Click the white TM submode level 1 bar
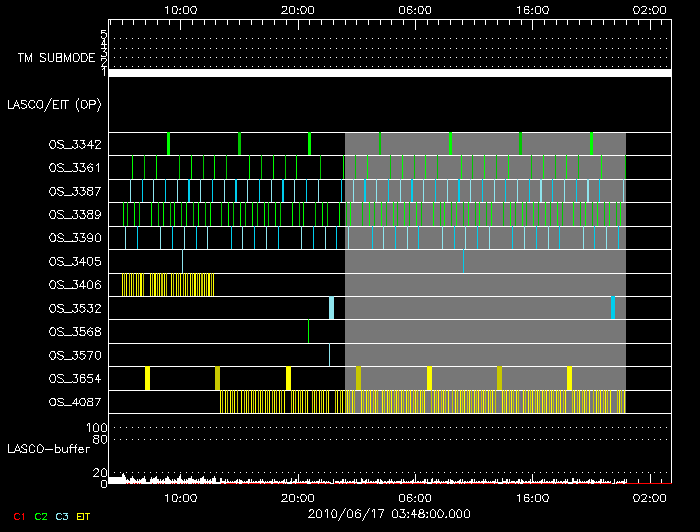This screenshot has width=700, height=532. [x=389, y=73]
